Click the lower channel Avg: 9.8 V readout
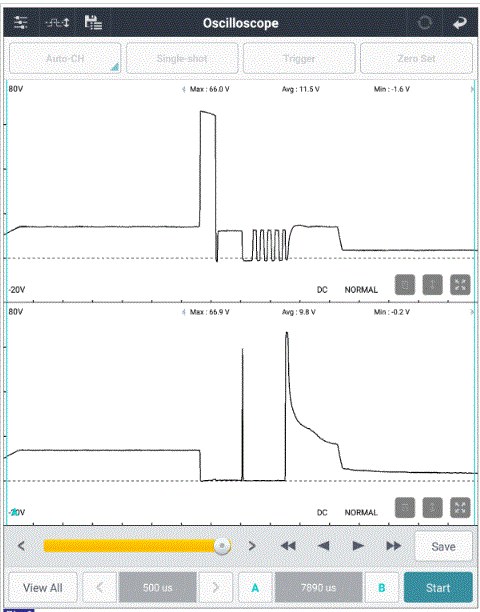Viewport: 480px width, 612px height. click(299, 312)
